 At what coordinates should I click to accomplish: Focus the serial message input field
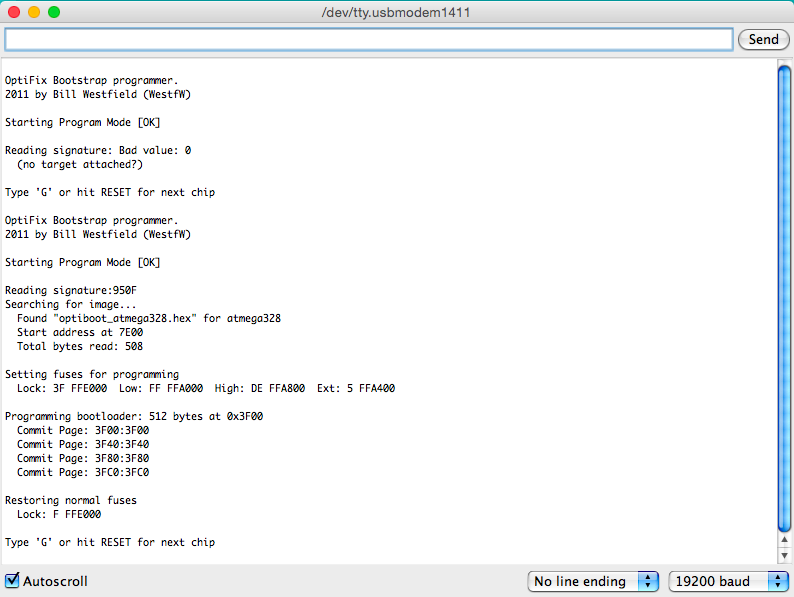click(369, 39)
